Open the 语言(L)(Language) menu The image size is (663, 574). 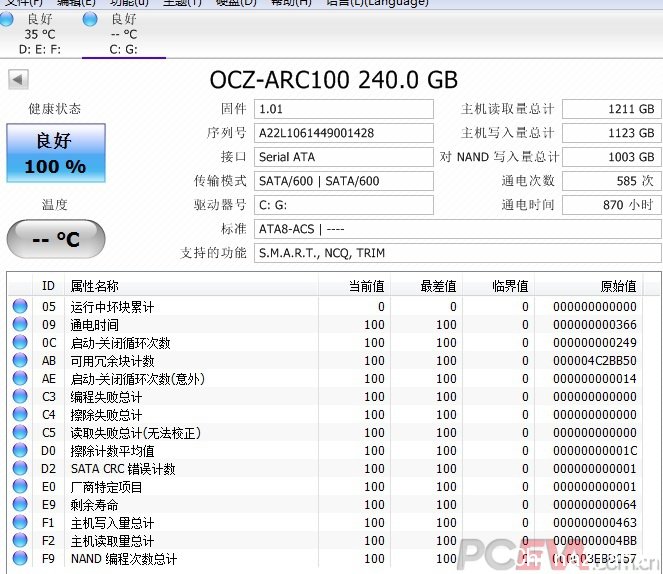click(x=377, y=3)
